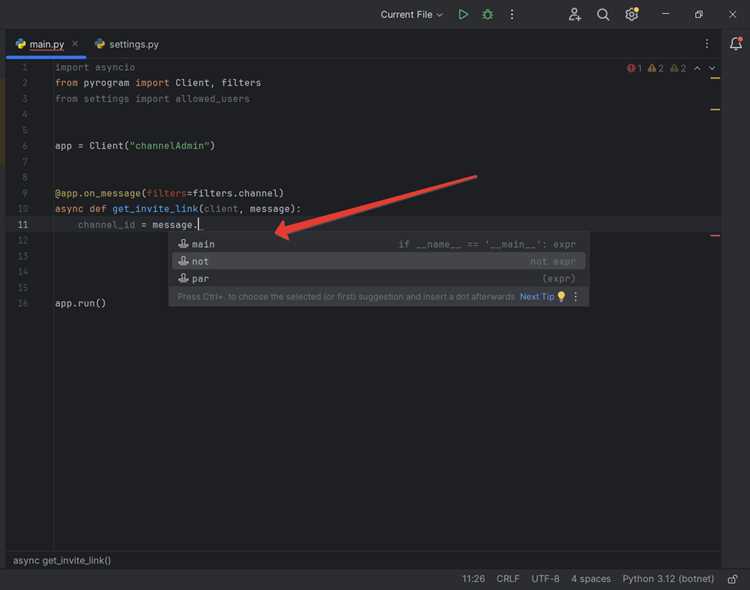Open Code With Me add-user icon
The height and width of the screenshot is (590, 750).
[574, 14]
